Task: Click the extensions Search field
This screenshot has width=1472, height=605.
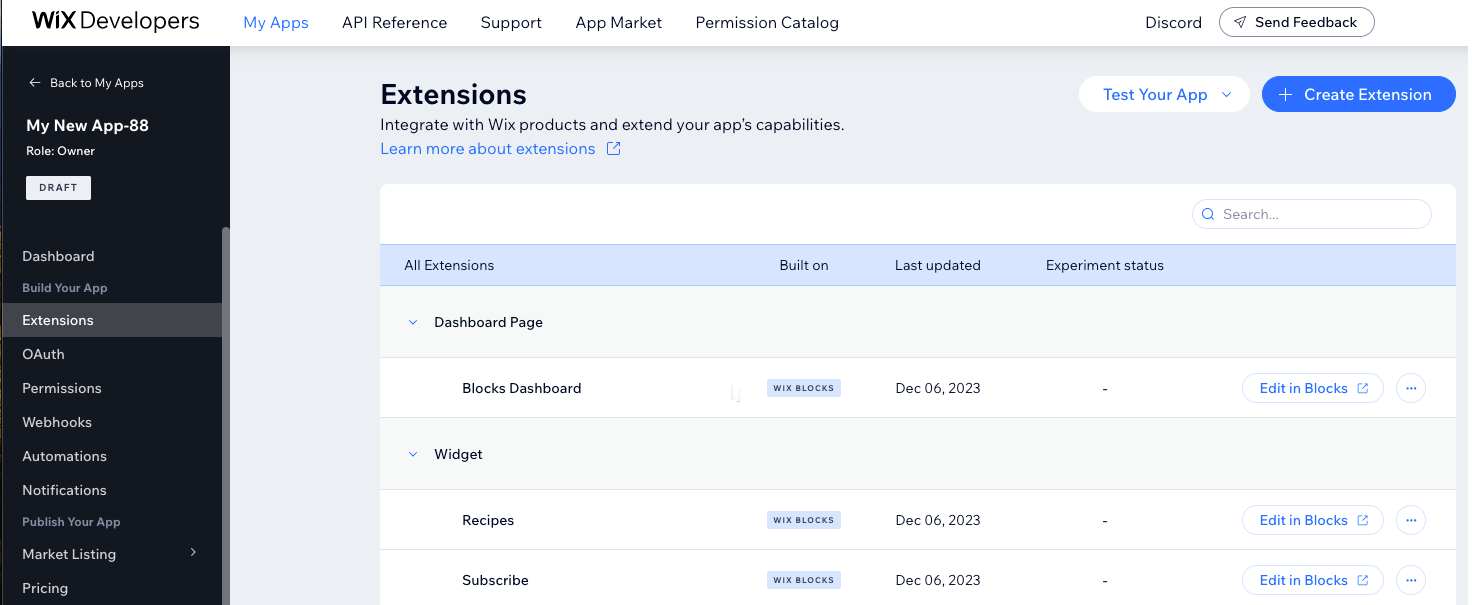Action: (x=1312, y=214)
